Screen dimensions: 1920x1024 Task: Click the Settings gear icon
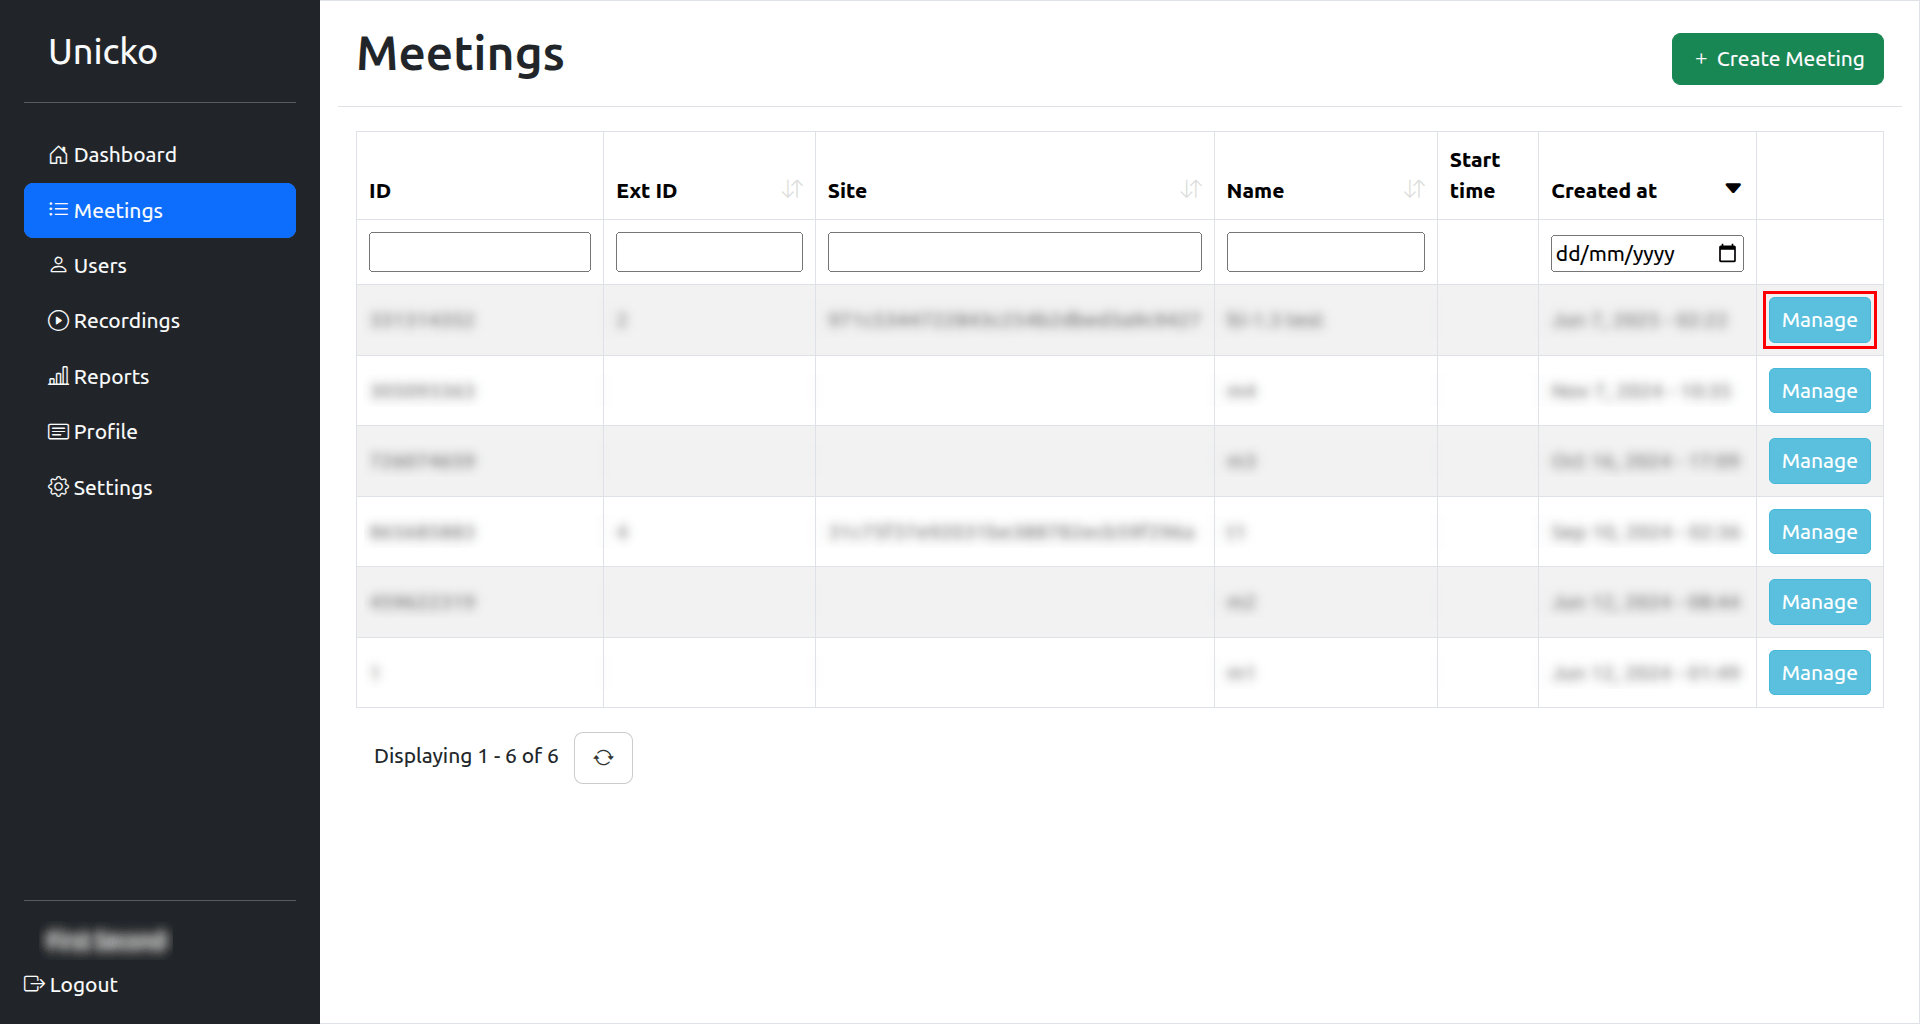pyautogui.click(x=59, y=487)
